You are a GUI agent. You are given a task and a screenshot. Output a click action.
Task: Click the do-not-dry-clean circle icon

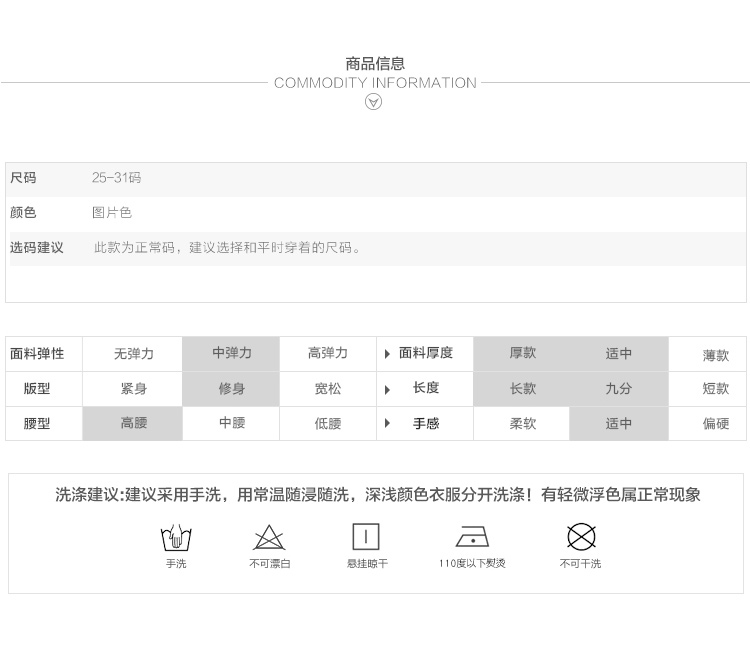[x=581, y=537]
